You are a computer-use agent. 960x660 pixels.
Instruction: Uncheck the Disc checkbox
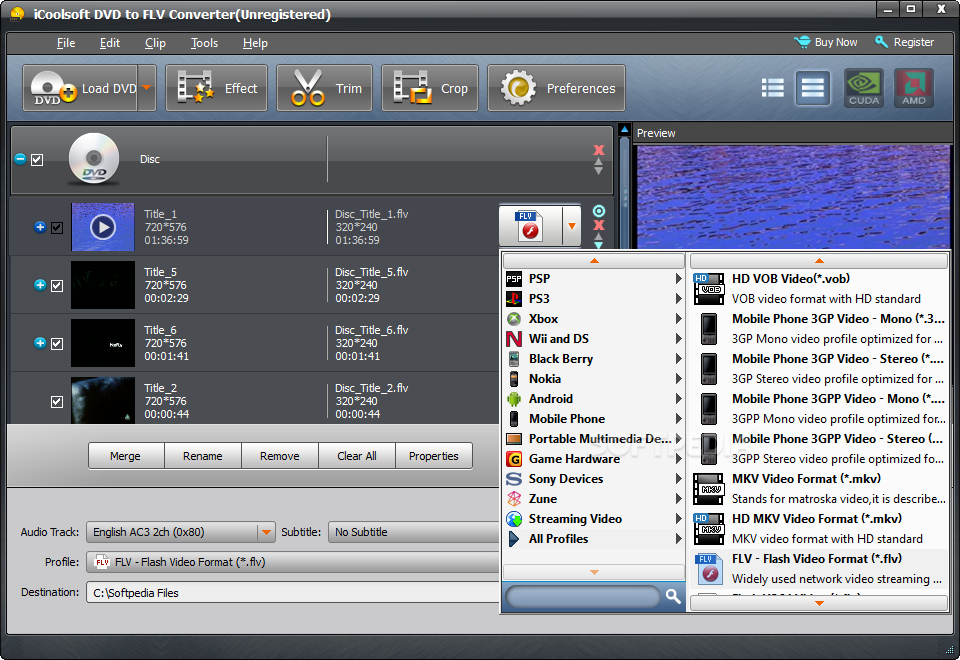point(37,160)
